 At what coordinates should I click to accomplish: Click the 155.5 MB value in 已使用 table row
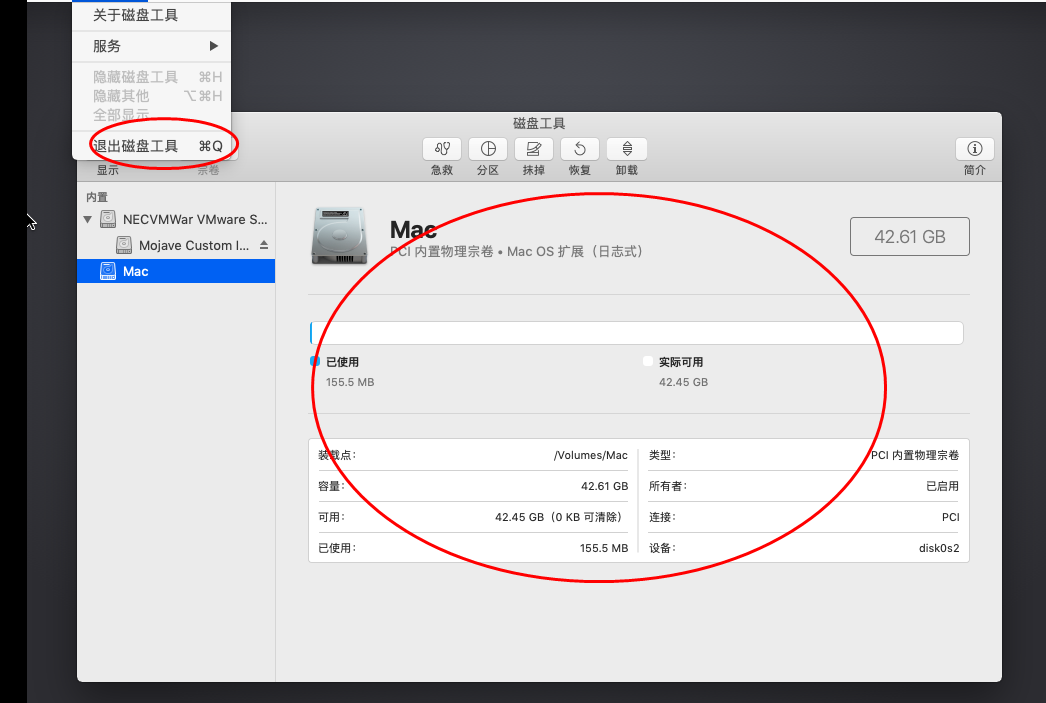point(604,548)
